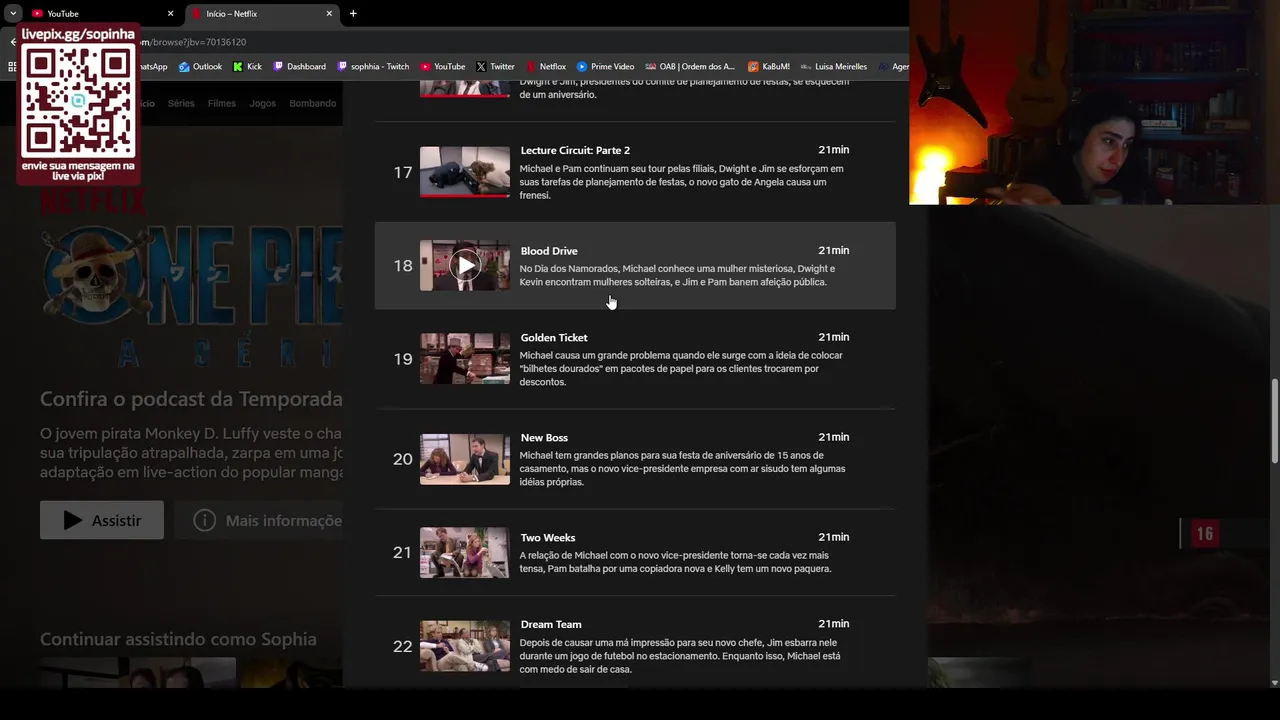Close the YouTube tab

click(x=170, y=13)
